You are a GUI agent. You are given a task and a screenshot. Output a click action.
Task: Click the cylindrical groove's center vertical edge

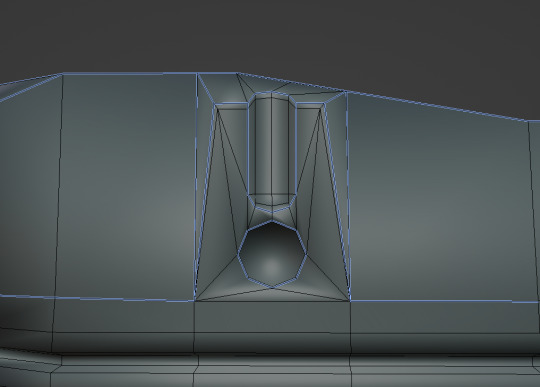coord(271,148)
